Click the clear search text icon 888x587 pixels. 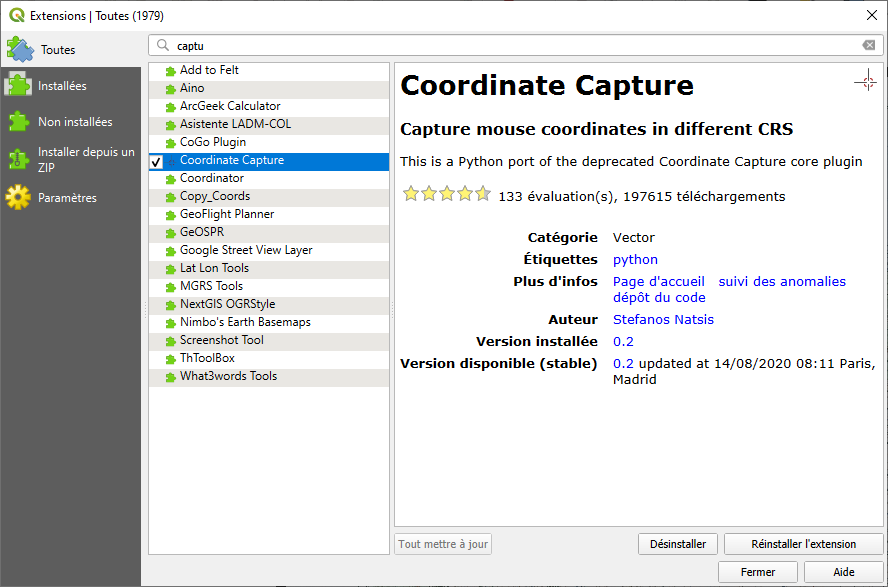pos(869,46)
